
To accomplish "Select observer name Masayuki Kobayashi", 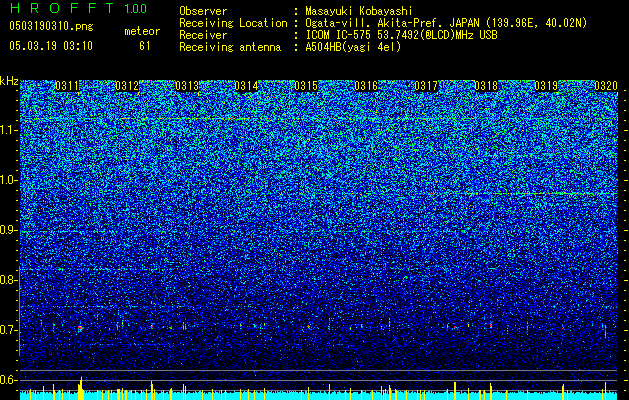I will click(x=359, y=11).
